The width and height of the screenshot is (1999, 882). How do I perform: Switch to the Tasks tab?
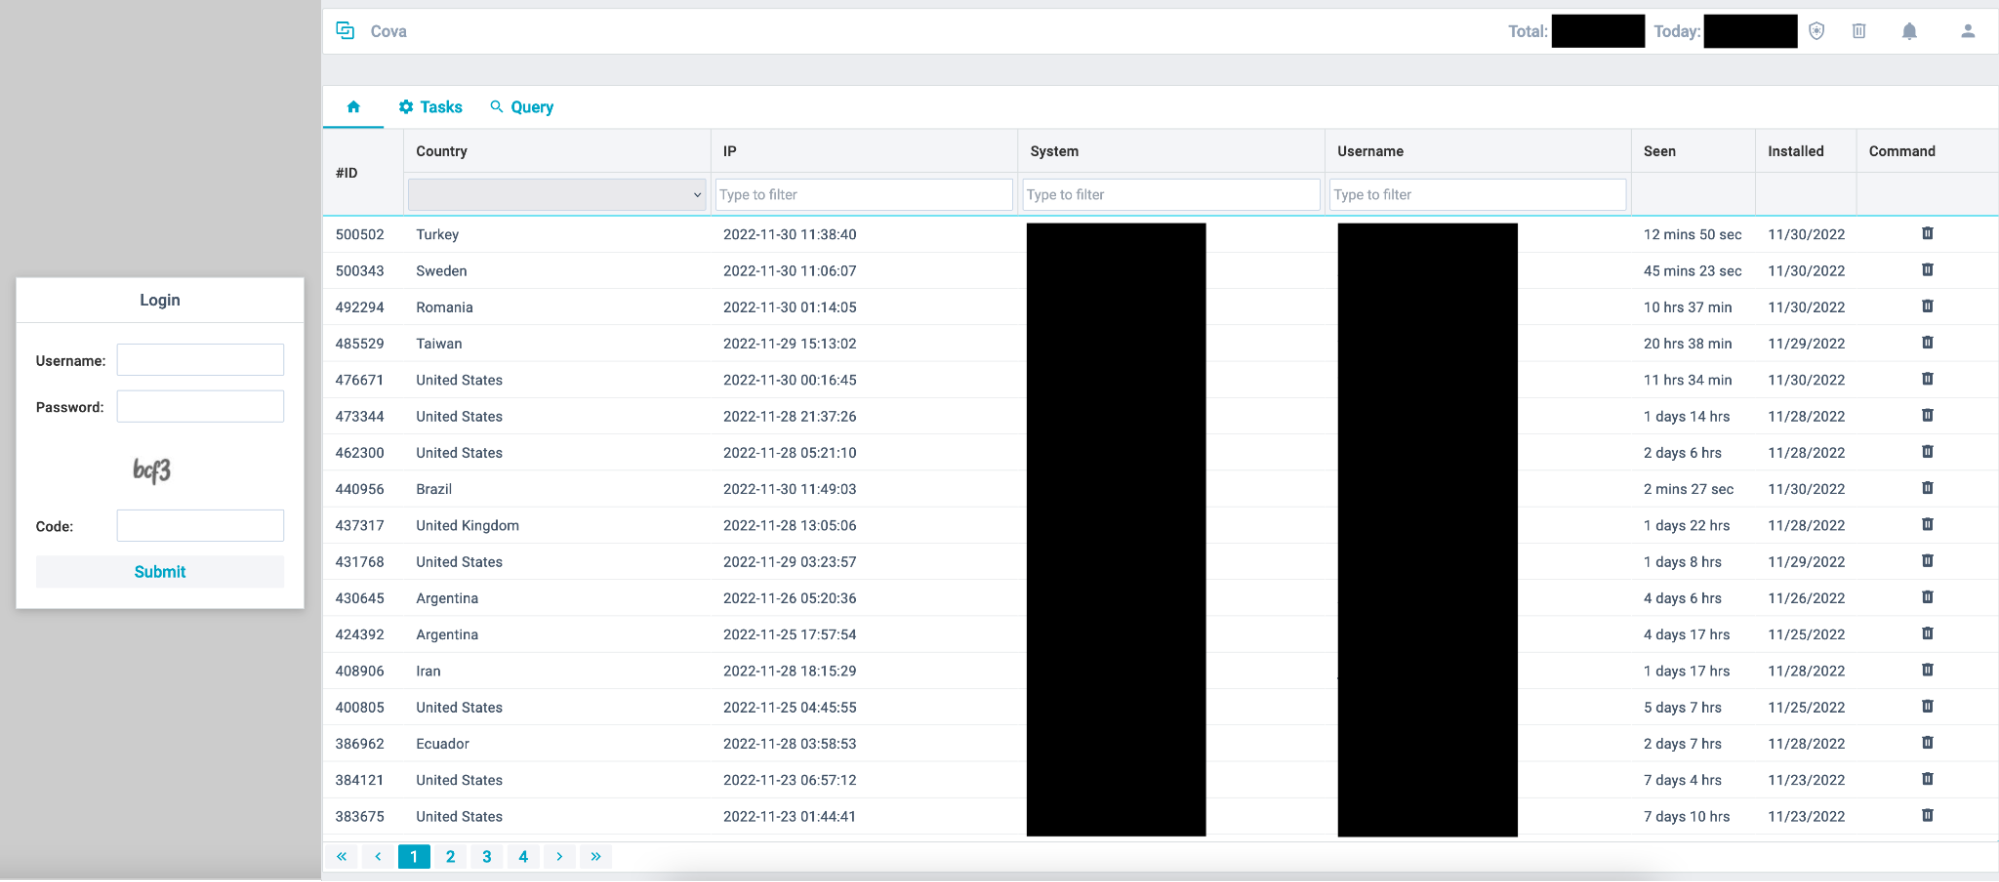[x=430, y=107]
